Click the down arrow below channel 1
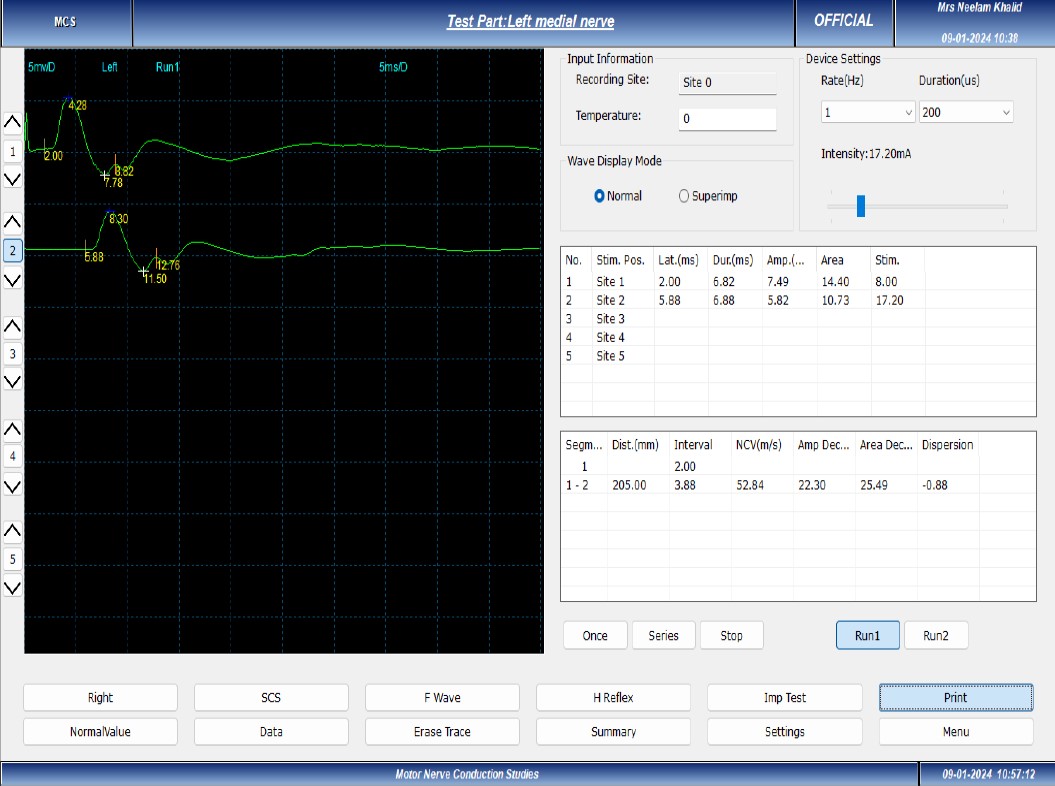This screenshot has height=786, width=1055. pyautogui.click(x=12, y=179)
